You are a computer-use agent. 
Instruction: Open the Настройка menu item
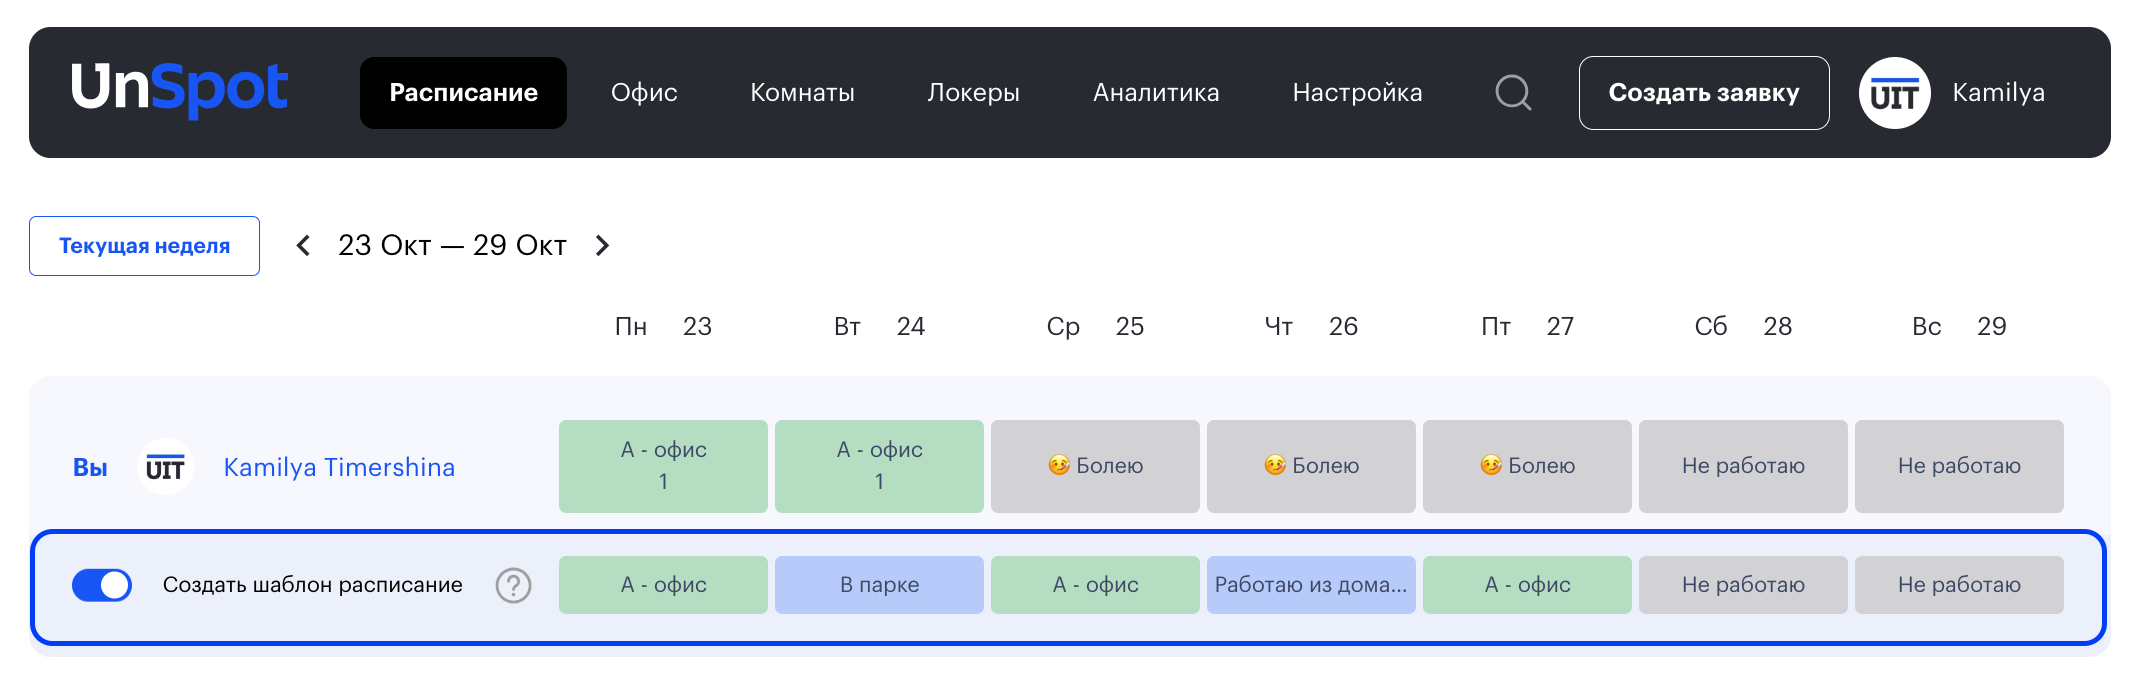click(x=1357, y=93)
